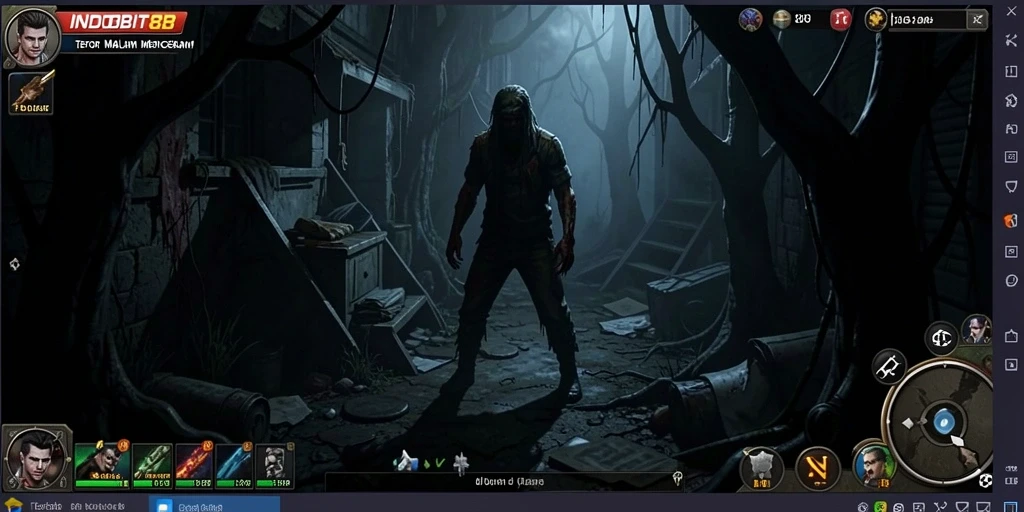Activate the green hooded figure skill card
This screenshot has height=512, width=1024.
point(102,465)
